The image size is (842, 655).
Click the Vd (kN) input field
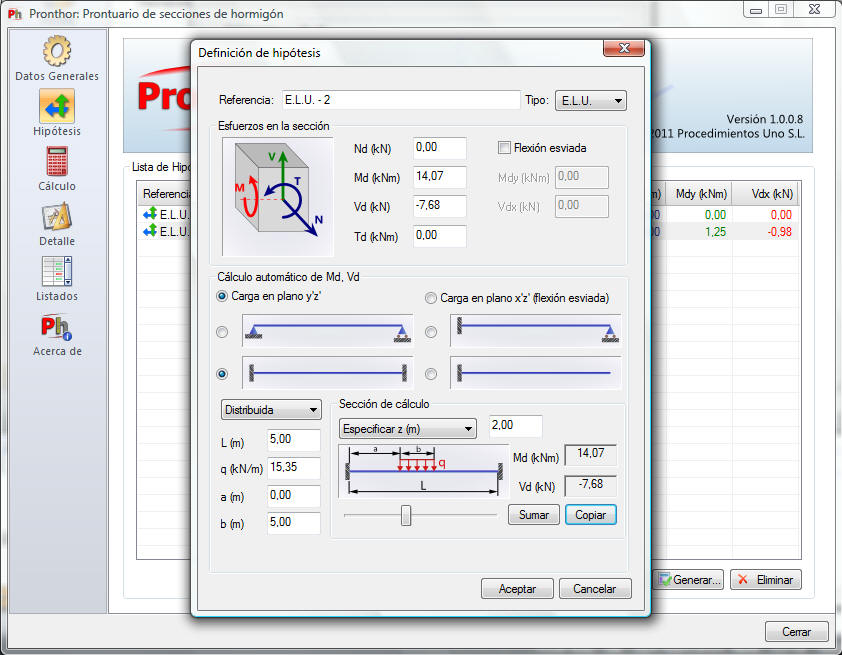pos(440,206)
